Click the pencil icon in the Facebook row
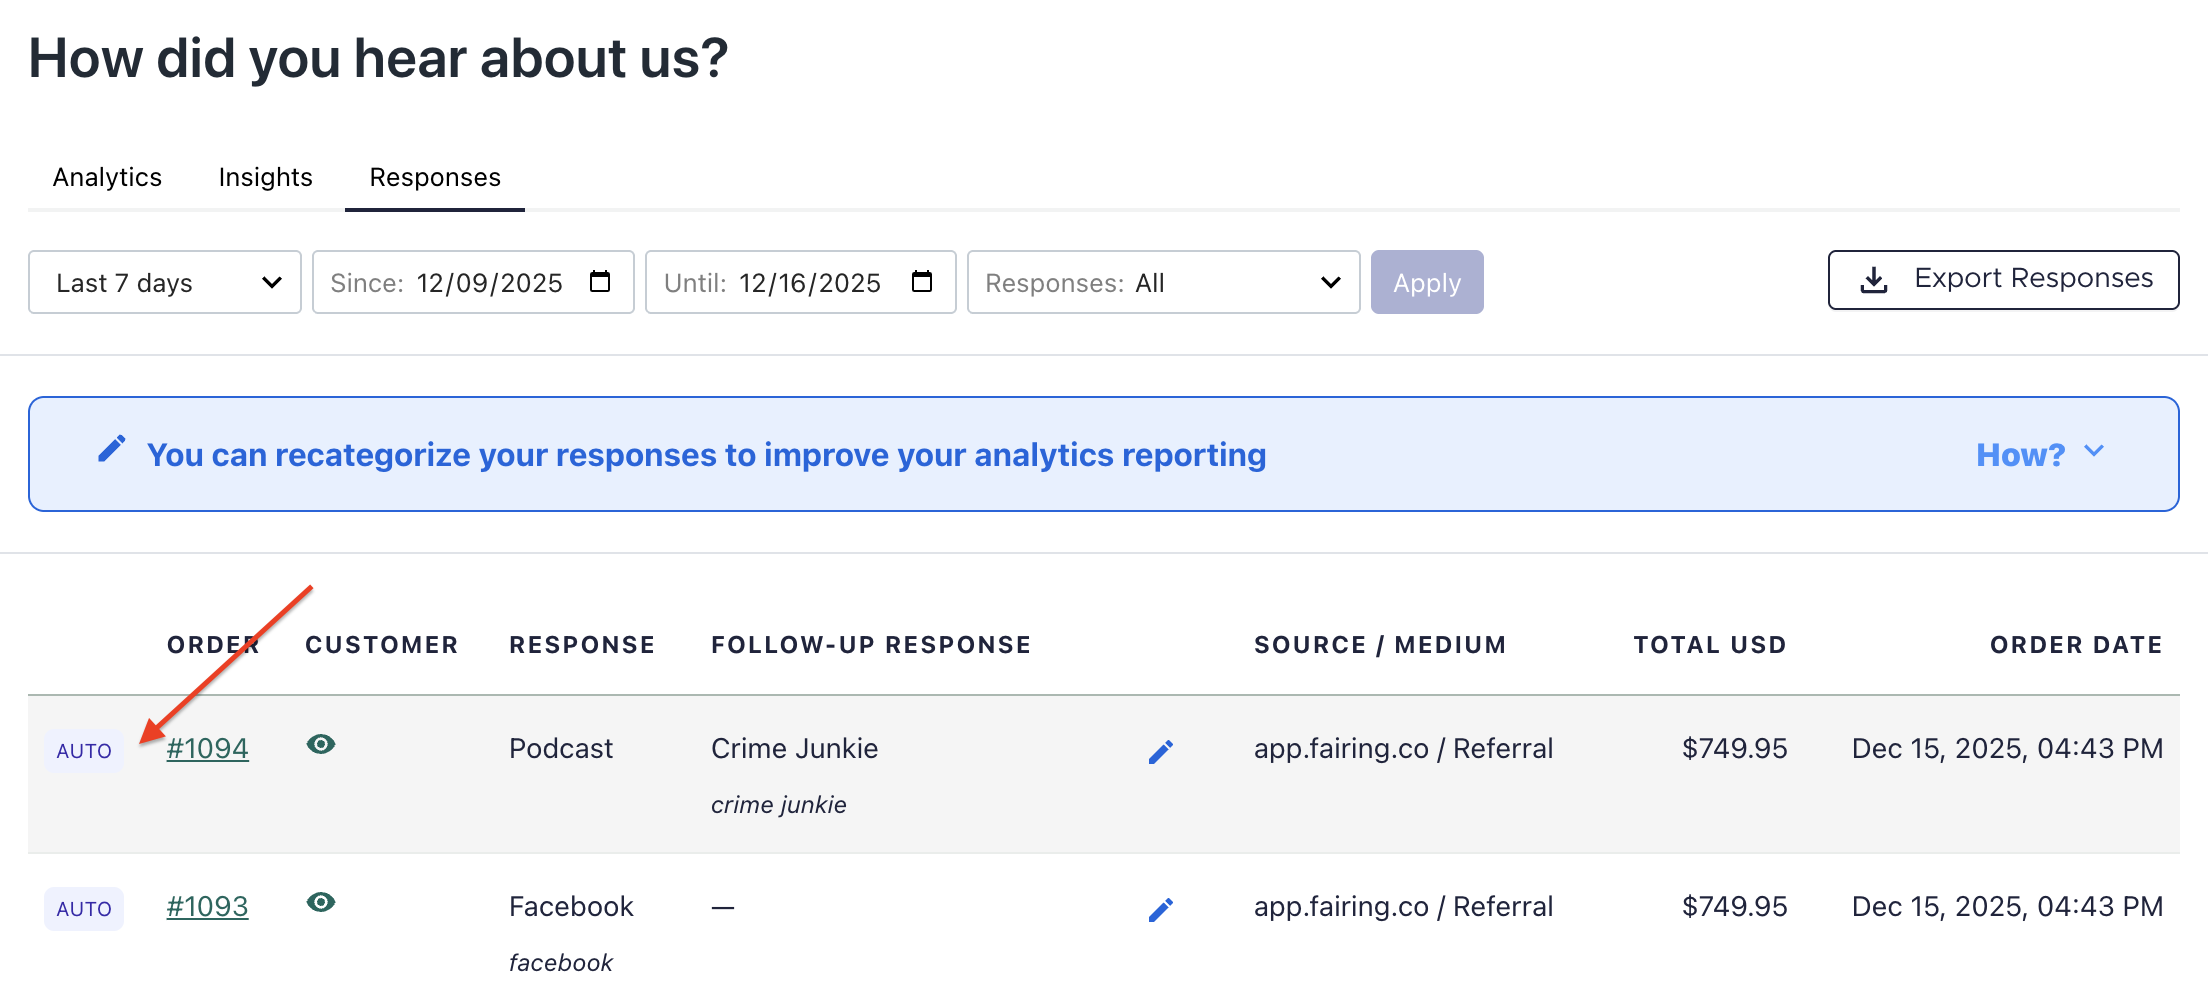 click(1160, 910)
